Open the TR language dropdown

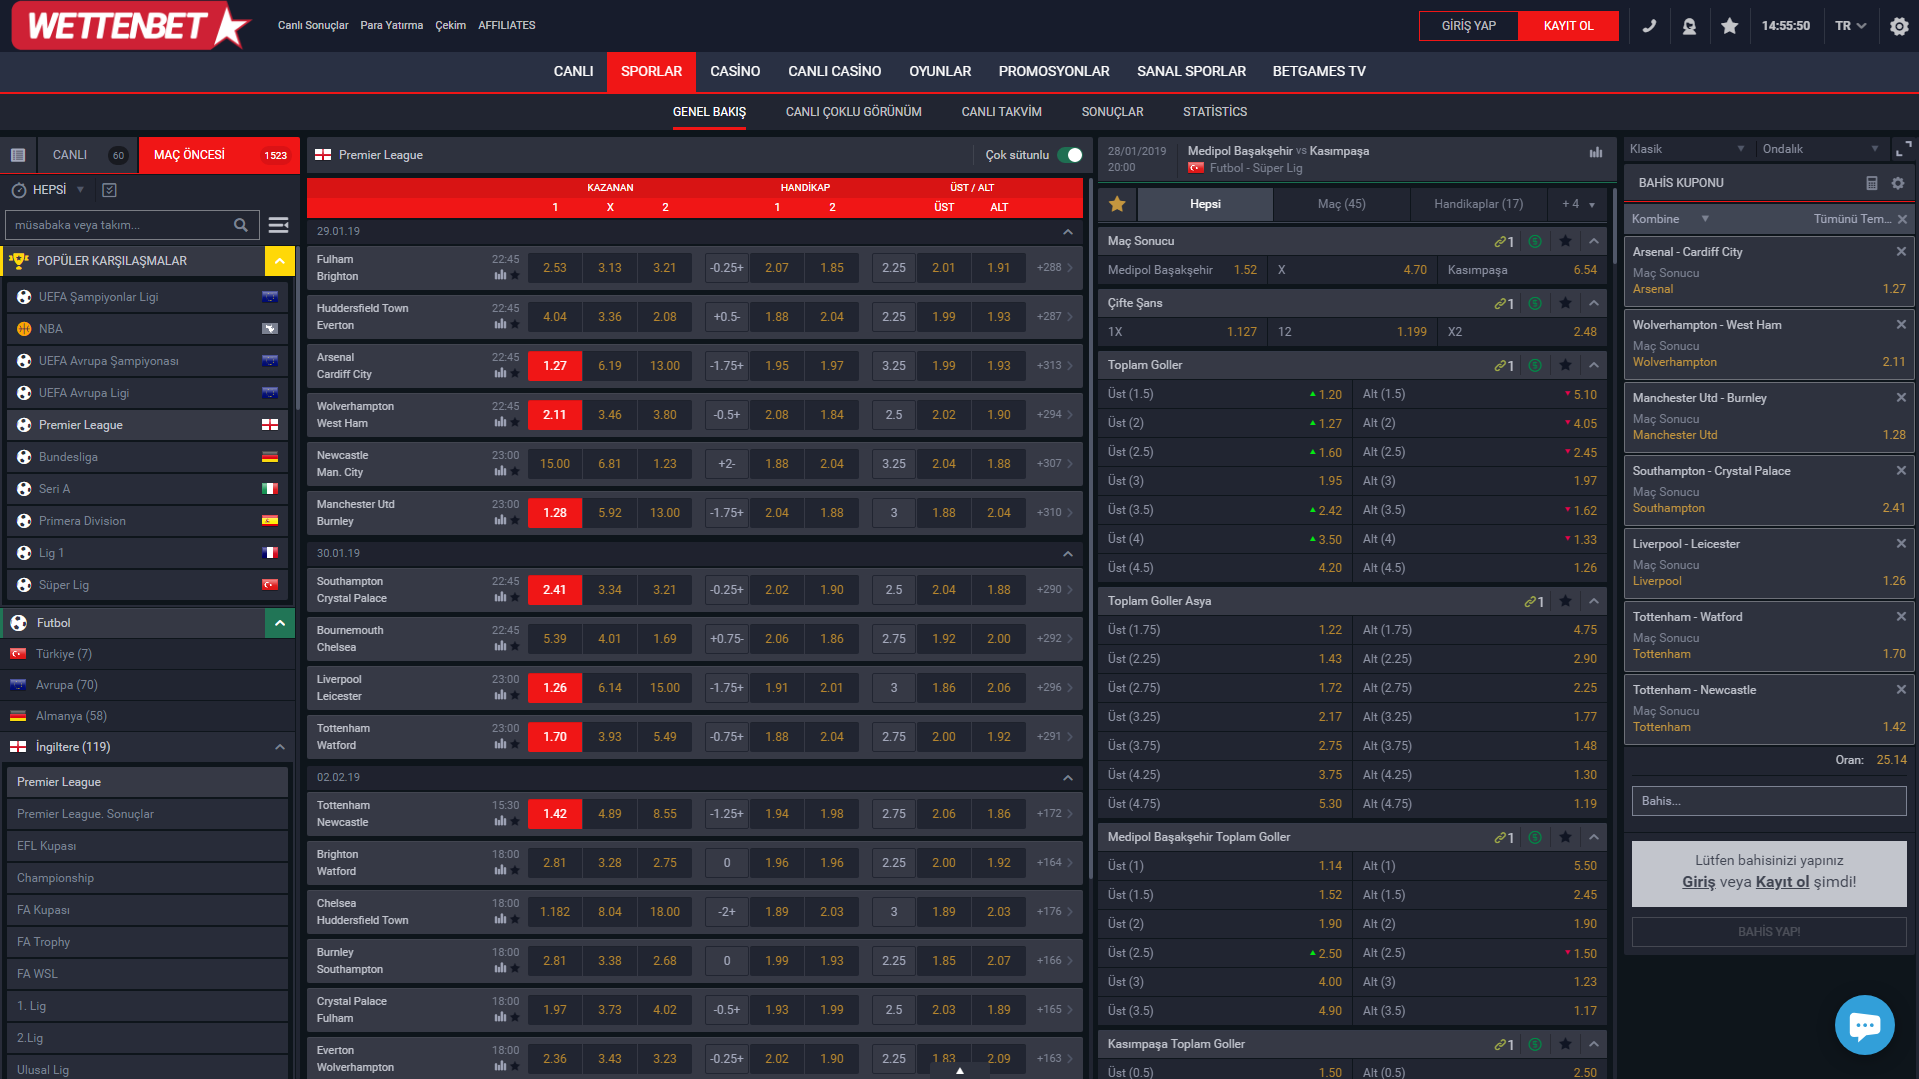(x=1850, y=26)
